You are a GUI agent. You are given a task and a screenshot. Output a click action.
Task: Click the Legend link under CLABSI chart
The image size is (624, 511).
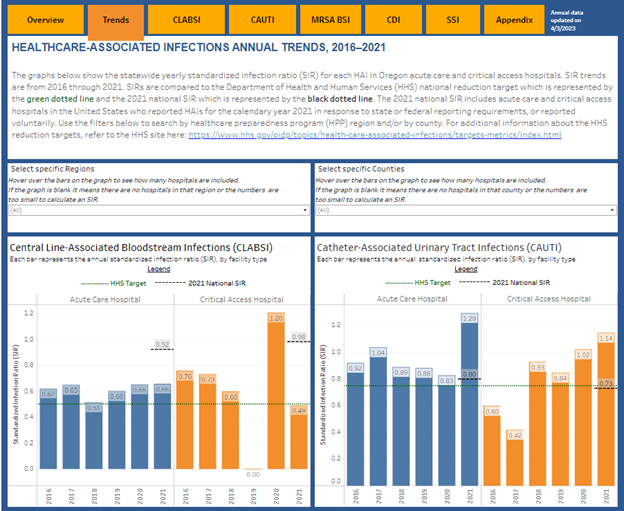pos(158,268)
